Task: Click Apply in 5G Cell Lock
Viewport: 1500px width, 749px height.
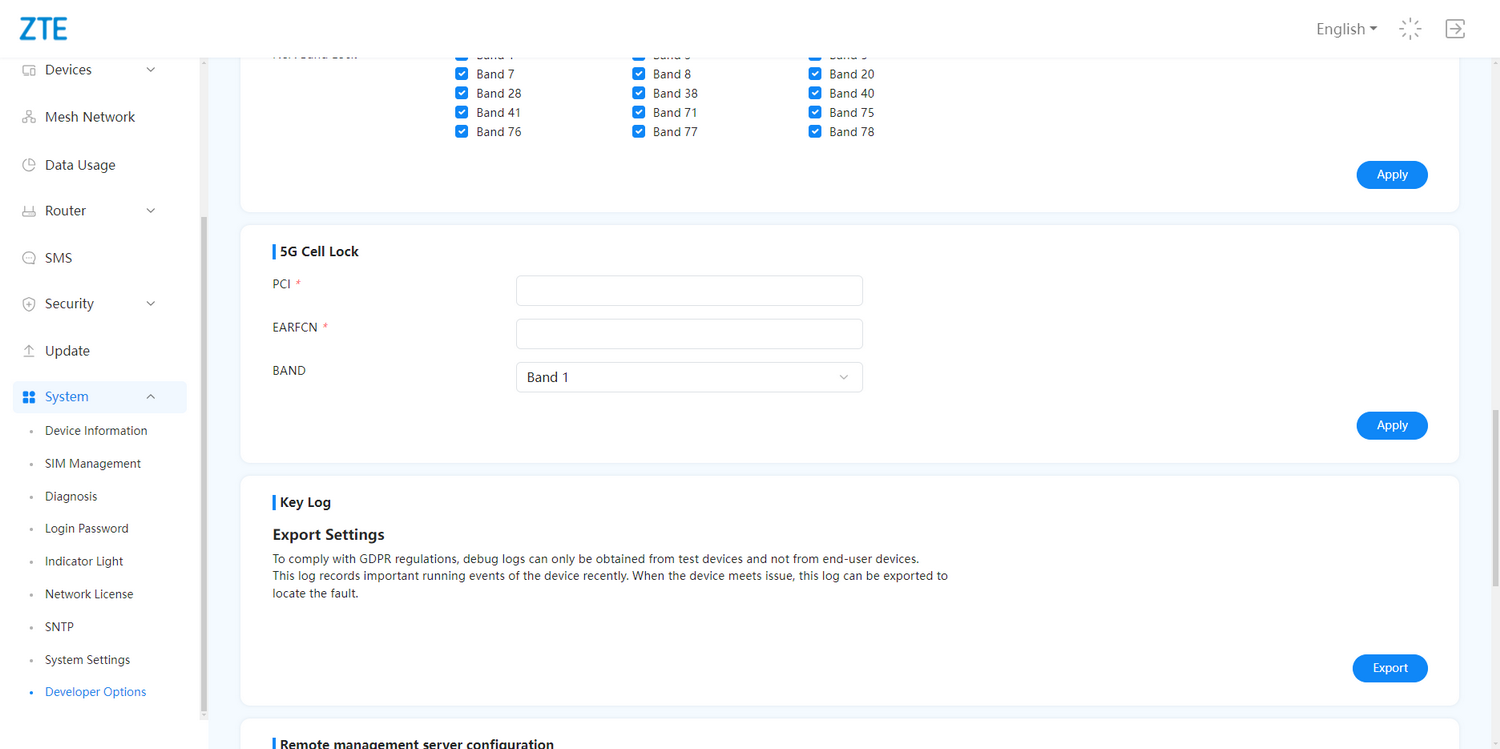Action: 1392,425
